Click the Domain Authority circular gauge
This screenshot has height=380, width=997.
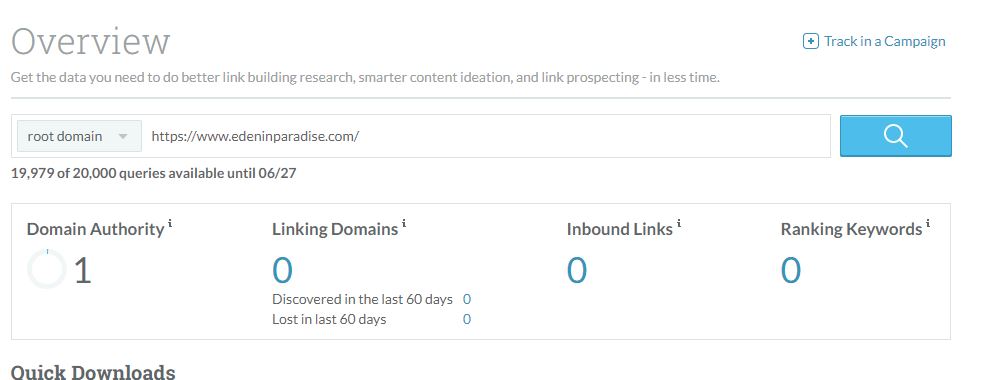pos(46,269)
